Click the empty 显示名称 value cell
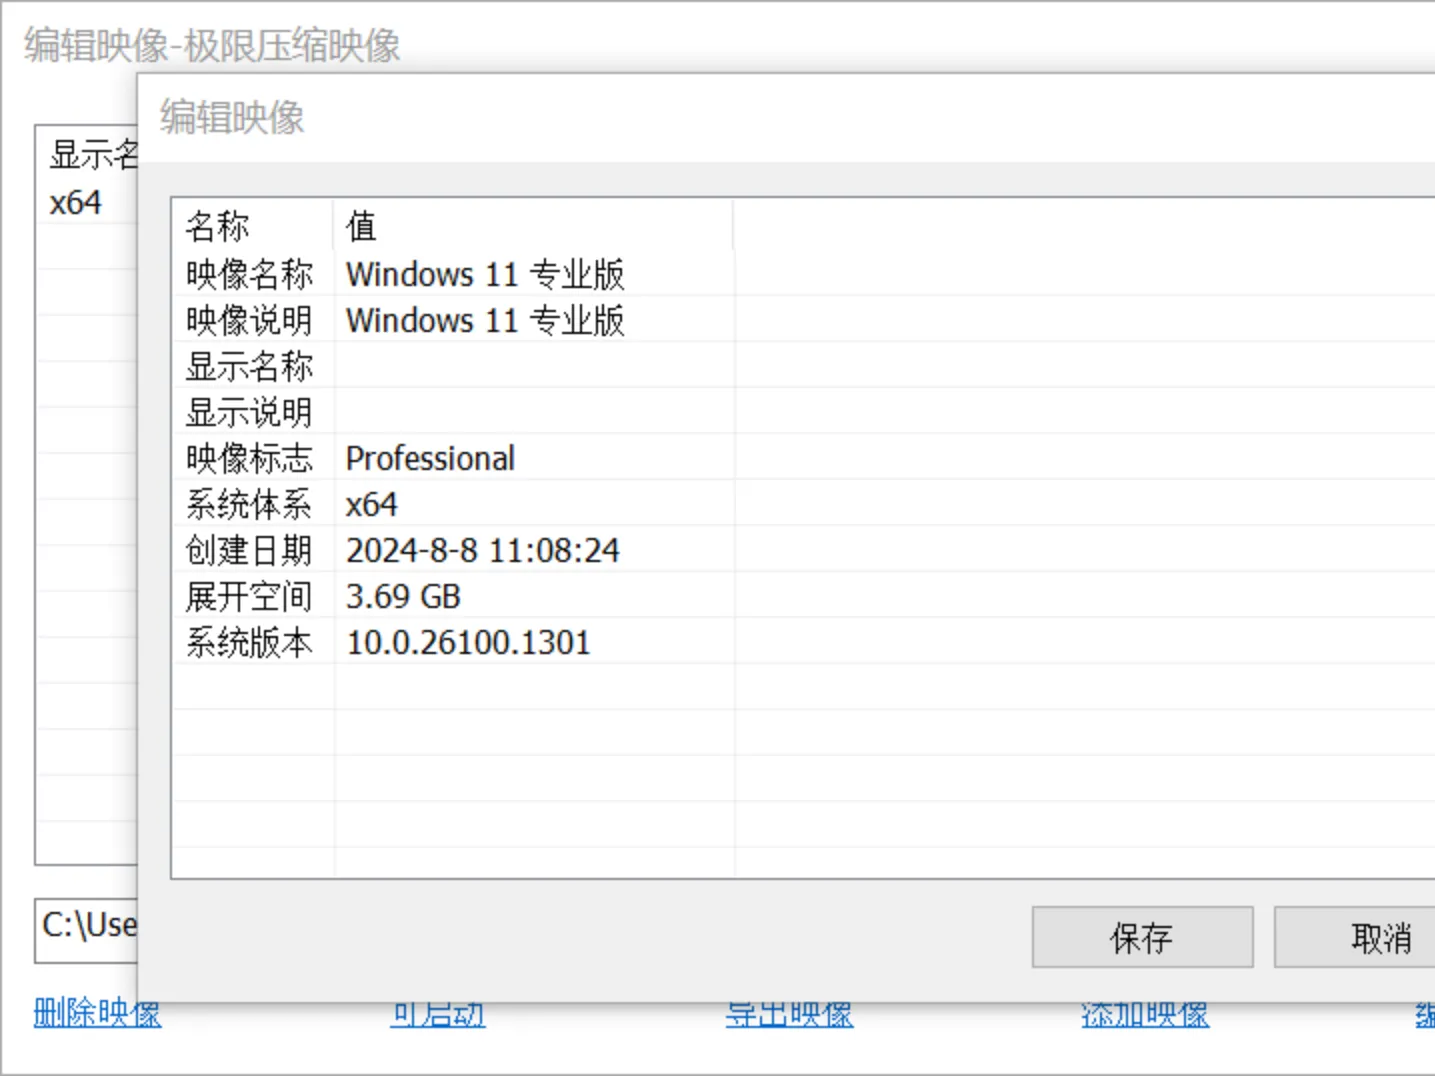The width and height of the screenshot is (1435, 1076). coord(500,366)
